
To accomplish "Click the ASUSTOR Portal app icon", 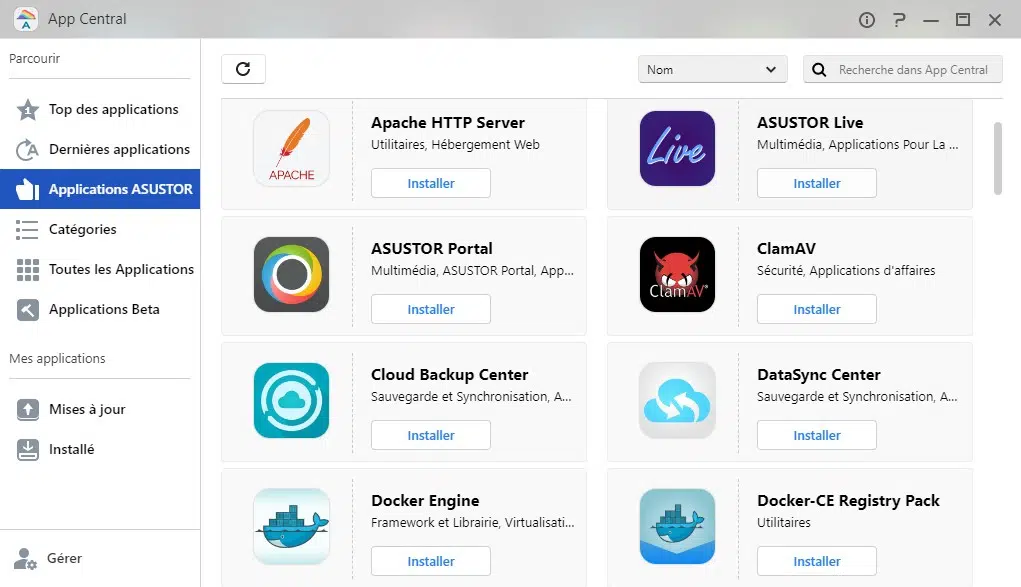I will pos(291,274).
